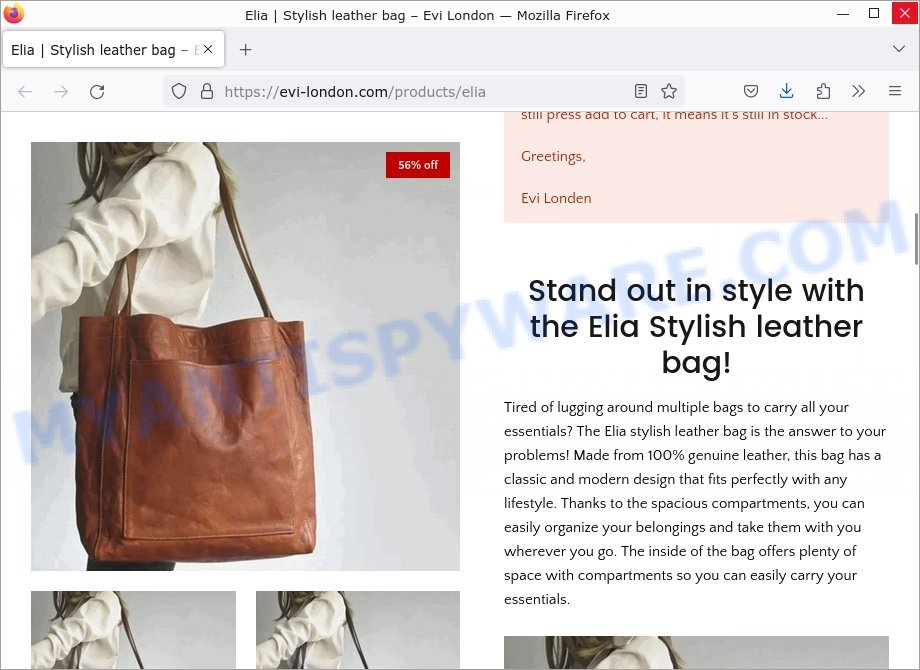View site security padlock details
The image size is (920, 670).
coord(207,91)
